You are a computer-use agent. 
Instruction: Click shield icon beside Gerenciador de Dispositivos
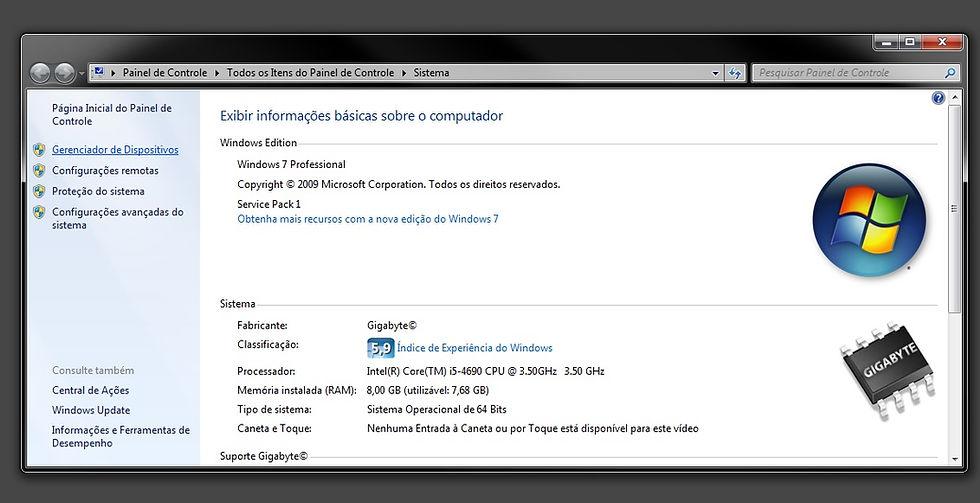[x=39, y=149]
